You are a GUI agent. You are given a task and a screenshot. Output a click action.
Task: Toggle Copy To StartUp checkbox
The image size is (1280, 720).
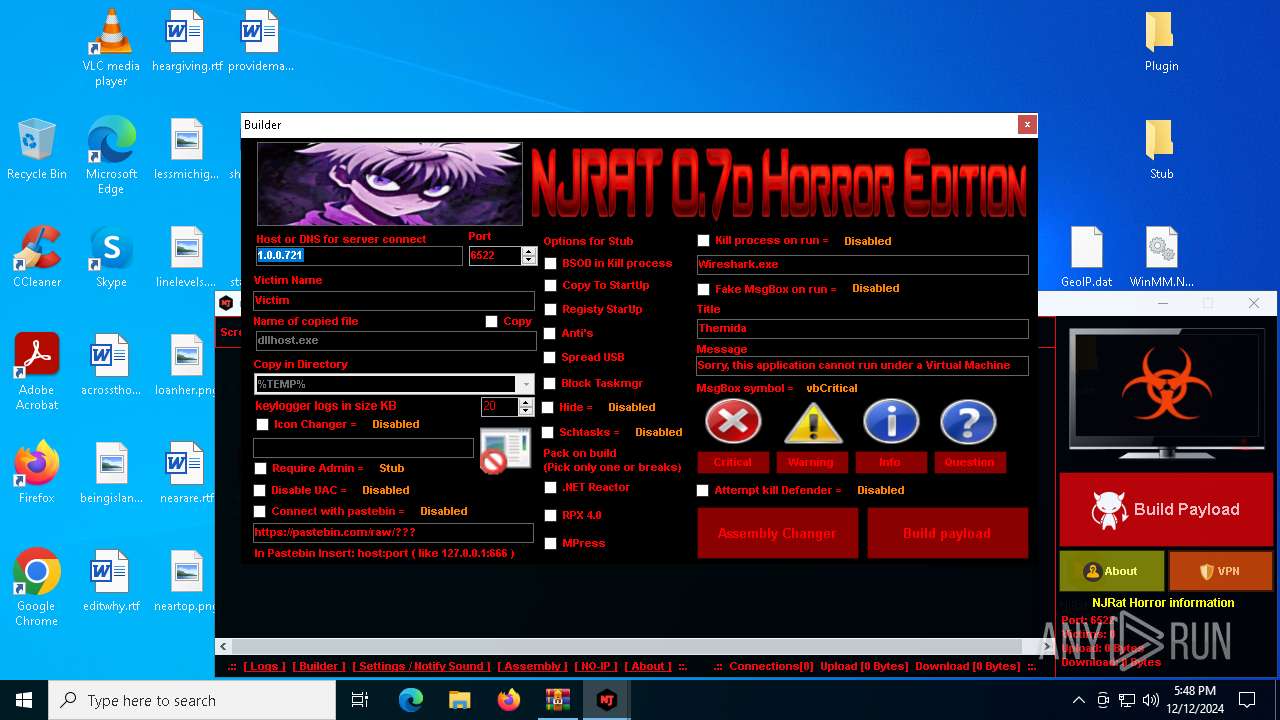pos(550,285)
